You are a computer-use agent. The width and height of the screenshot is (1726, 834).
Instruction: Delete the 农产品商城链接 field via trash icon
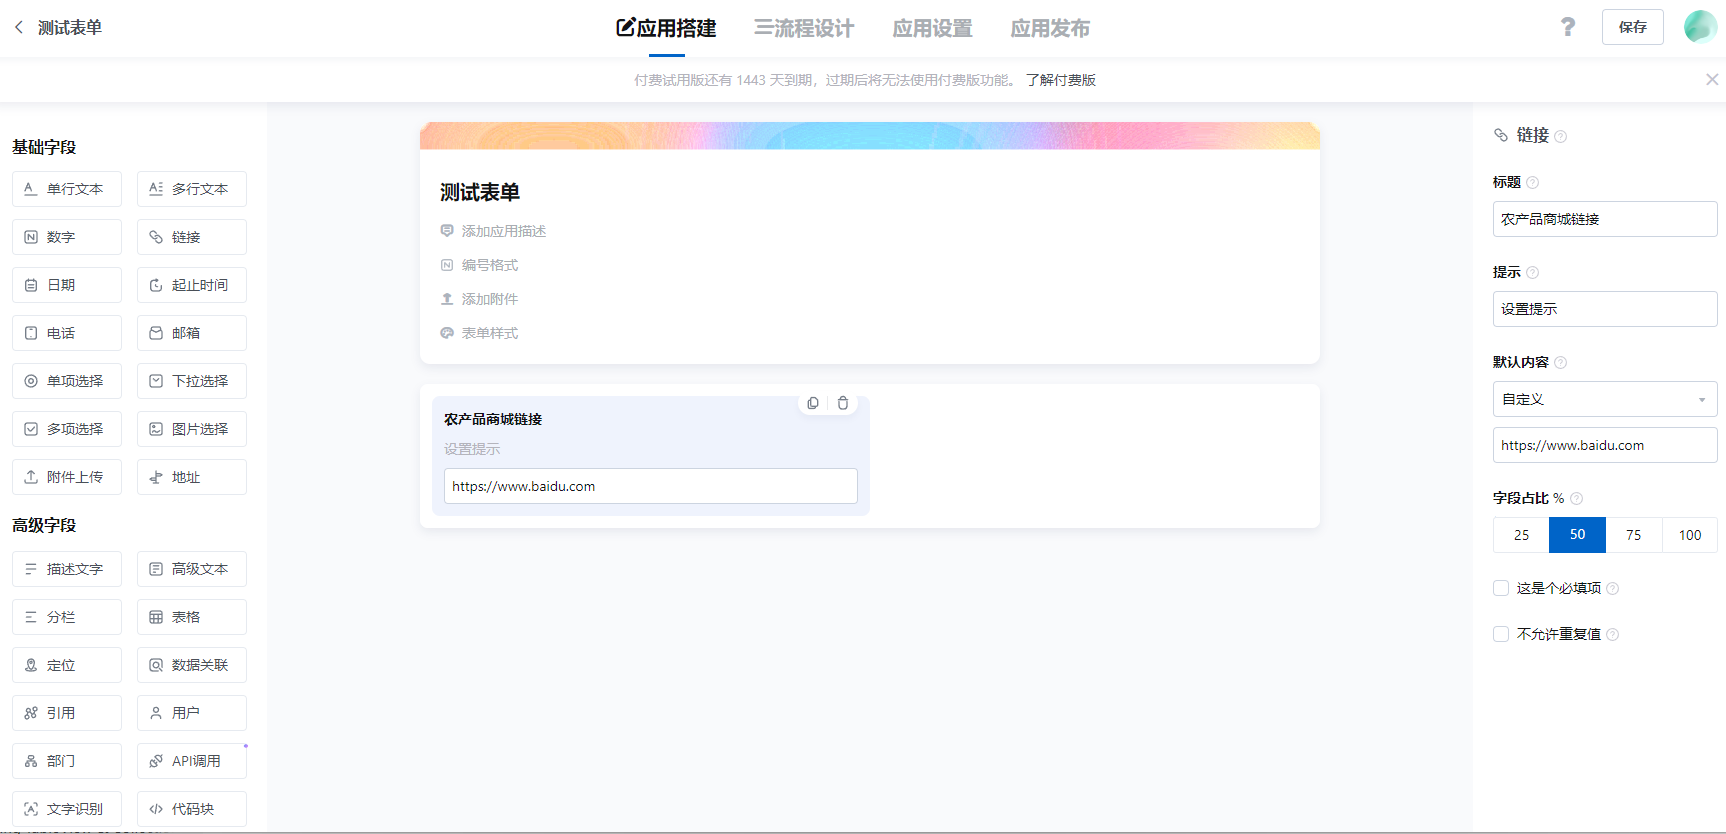(843, 403)
